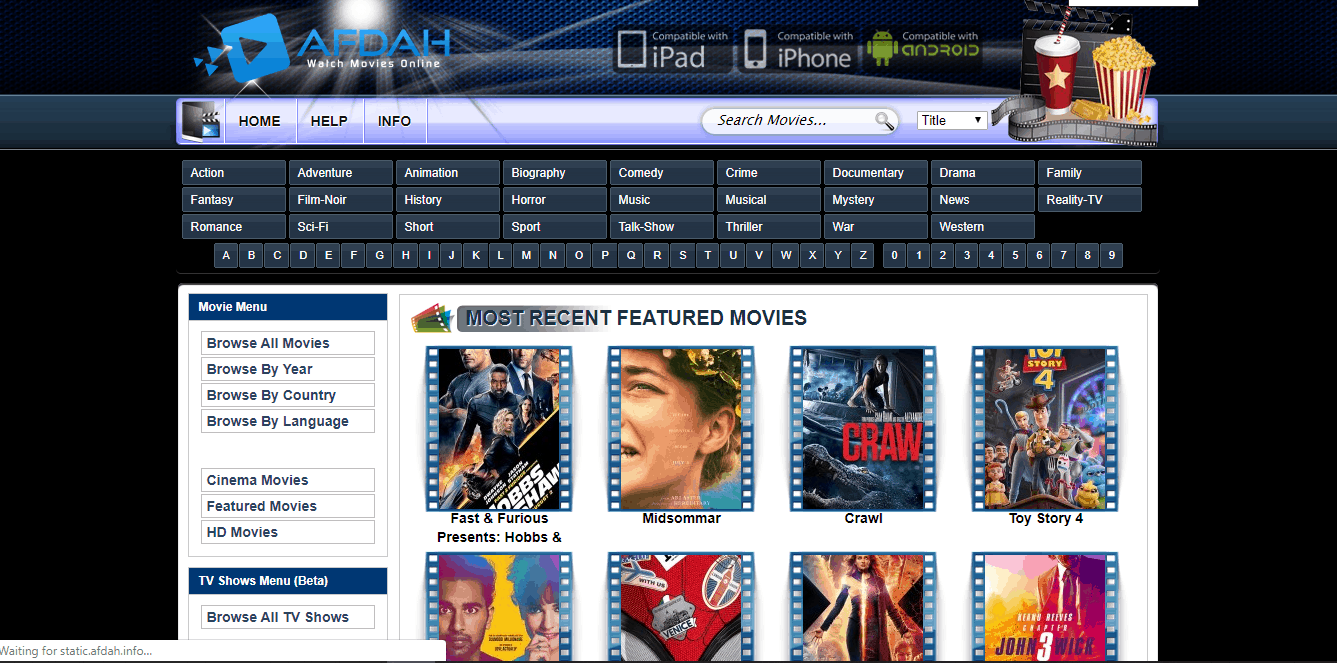Choose the Fantasy genre
This screenshot has width=1337, height=663.
point(234,200)
